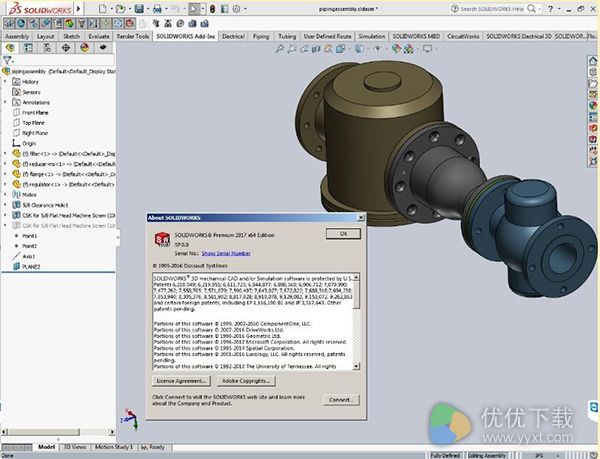
Task: Switch to the Render Tools tab
Action: click(133, 36)
